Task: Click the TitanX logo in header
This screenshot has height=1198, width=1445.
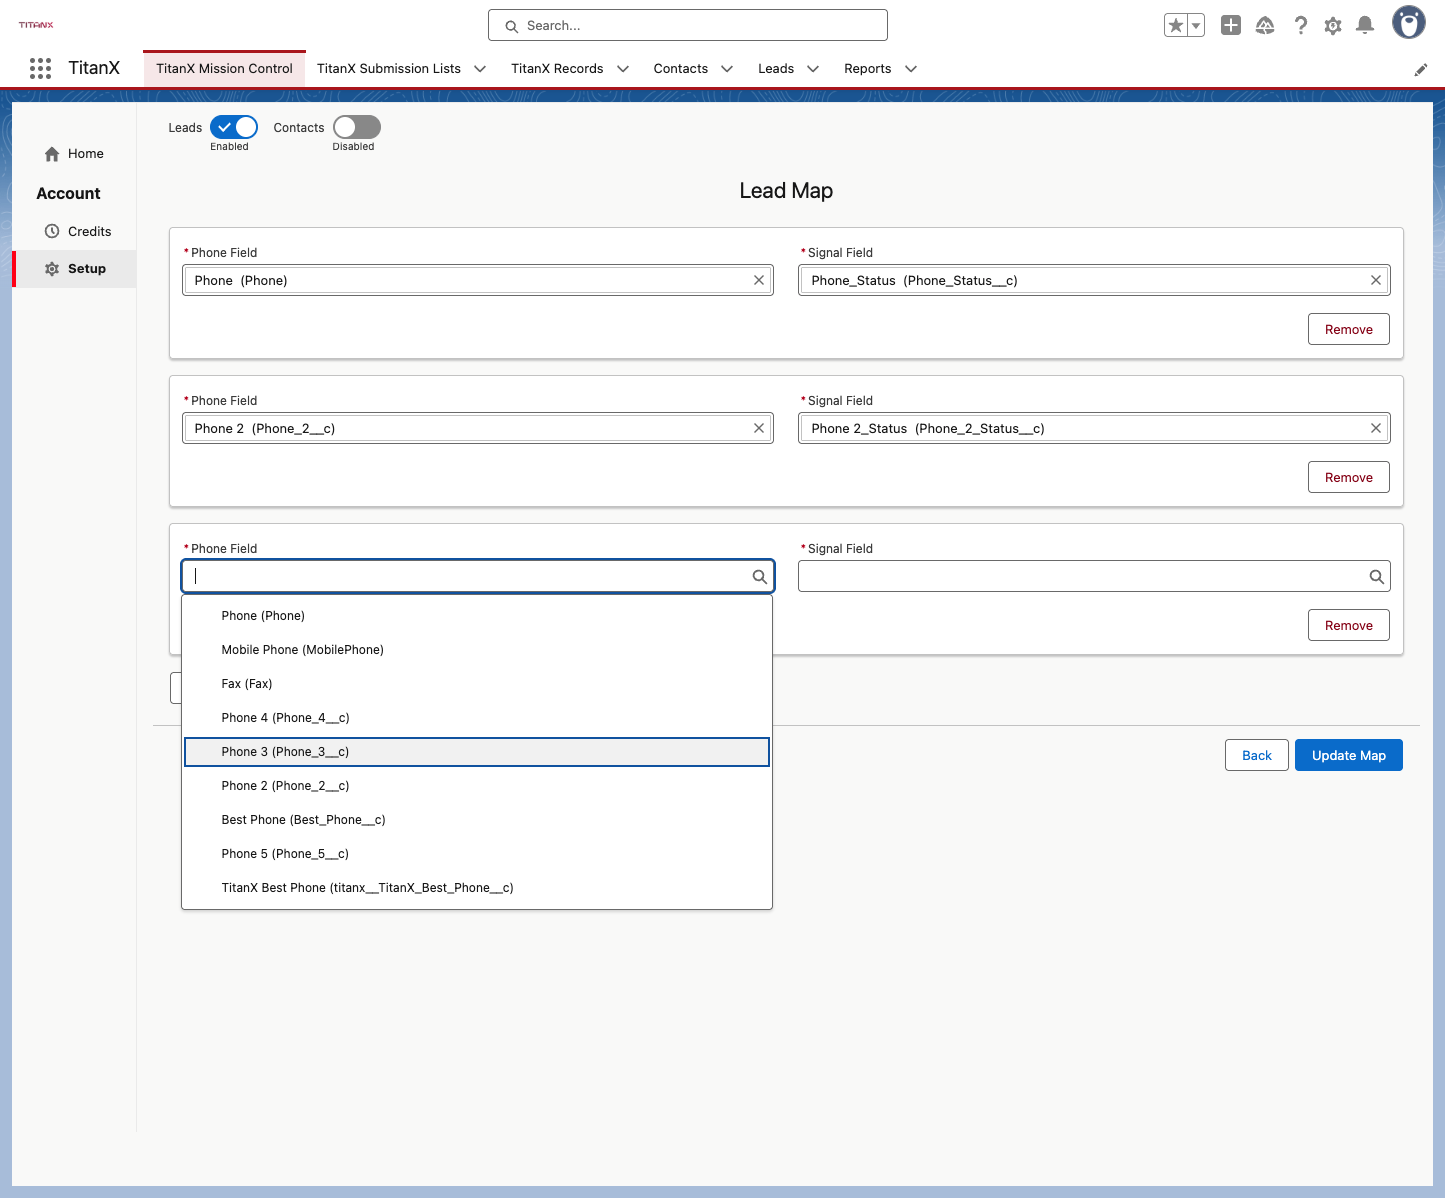Action: (36, 25)
